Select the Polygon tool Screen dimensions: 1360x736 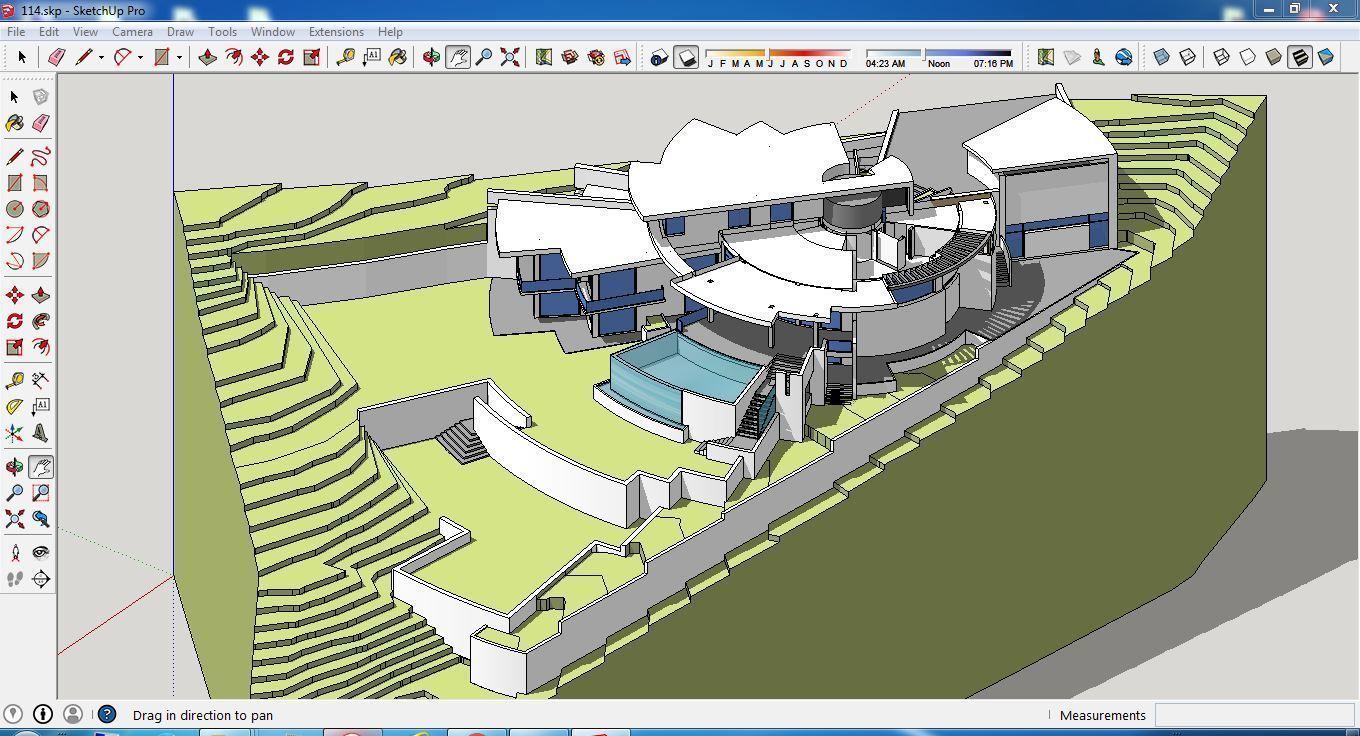point(41,209)
